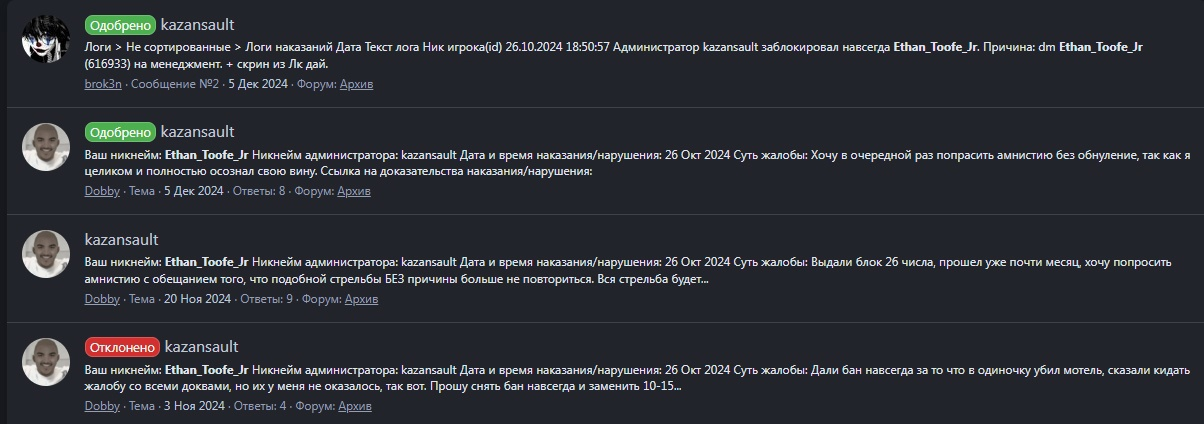Open the rejected kazansault thread title
1204x424 pixels.
click(x=201, y=347)
